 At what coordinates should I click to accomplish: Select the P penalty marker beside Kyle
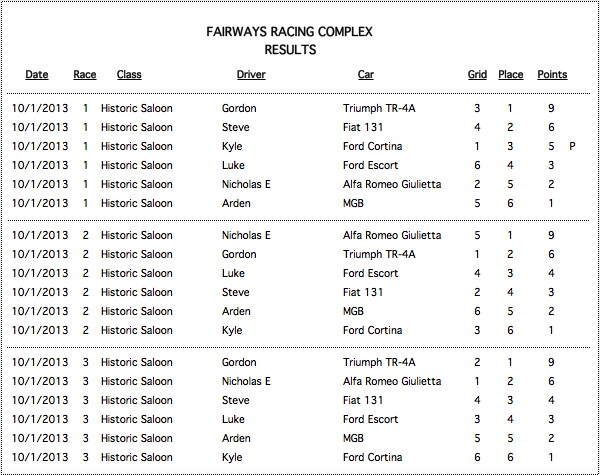[x=572, y=146]
